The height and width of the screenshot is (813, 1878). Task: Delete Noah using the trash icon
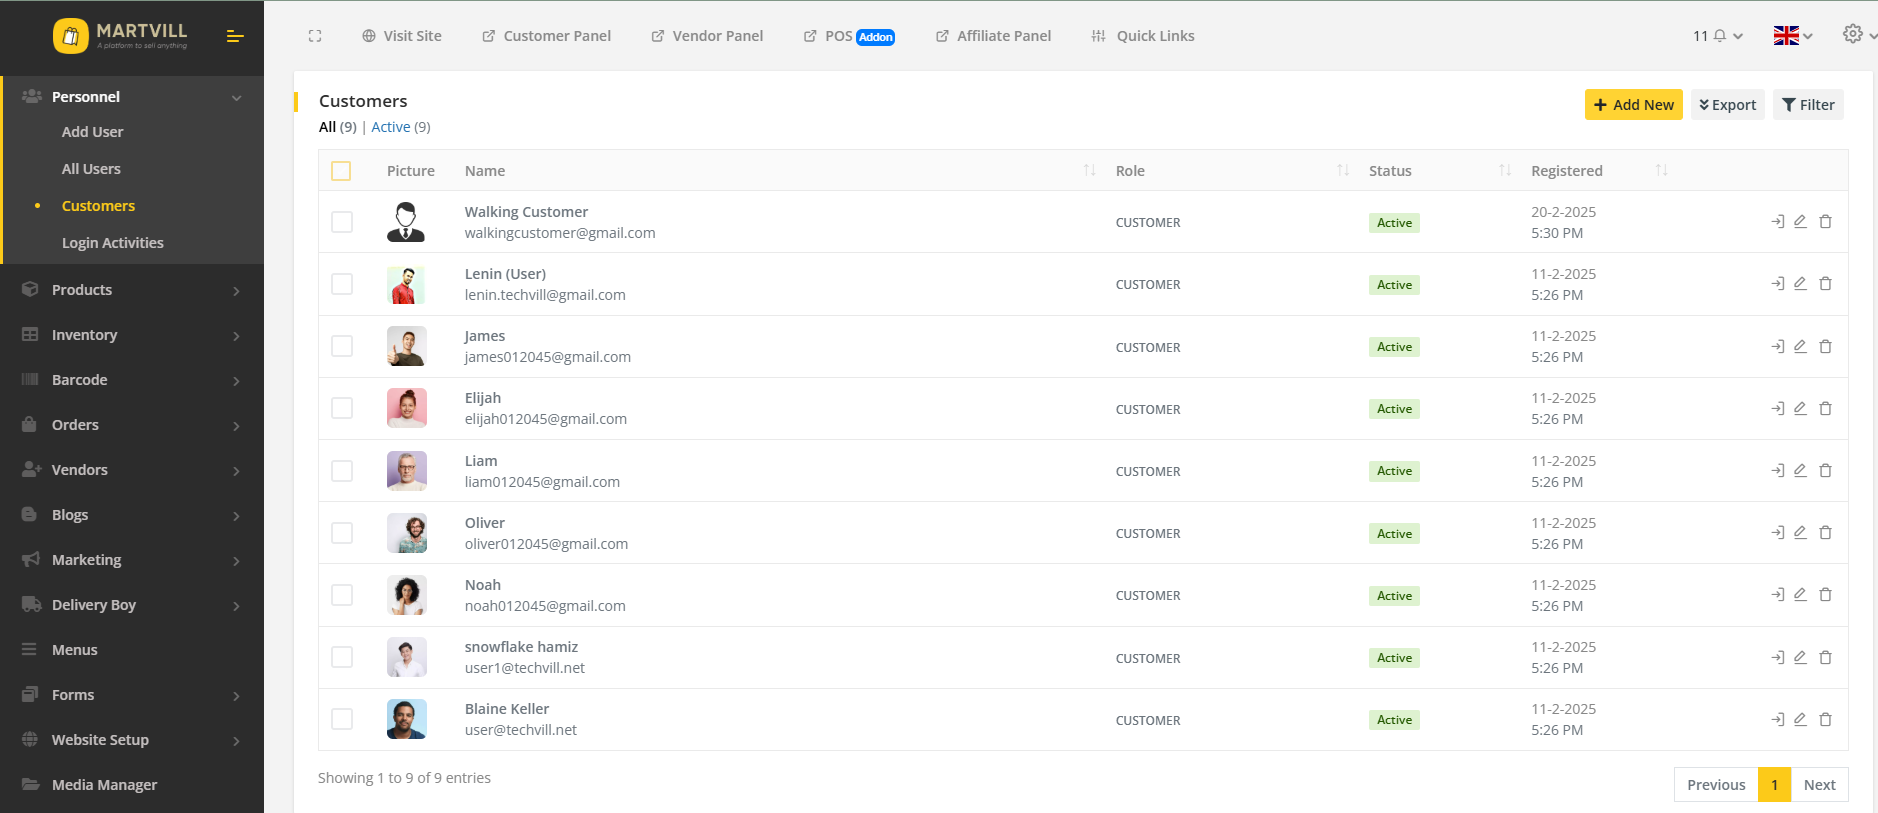point(1825,595)
